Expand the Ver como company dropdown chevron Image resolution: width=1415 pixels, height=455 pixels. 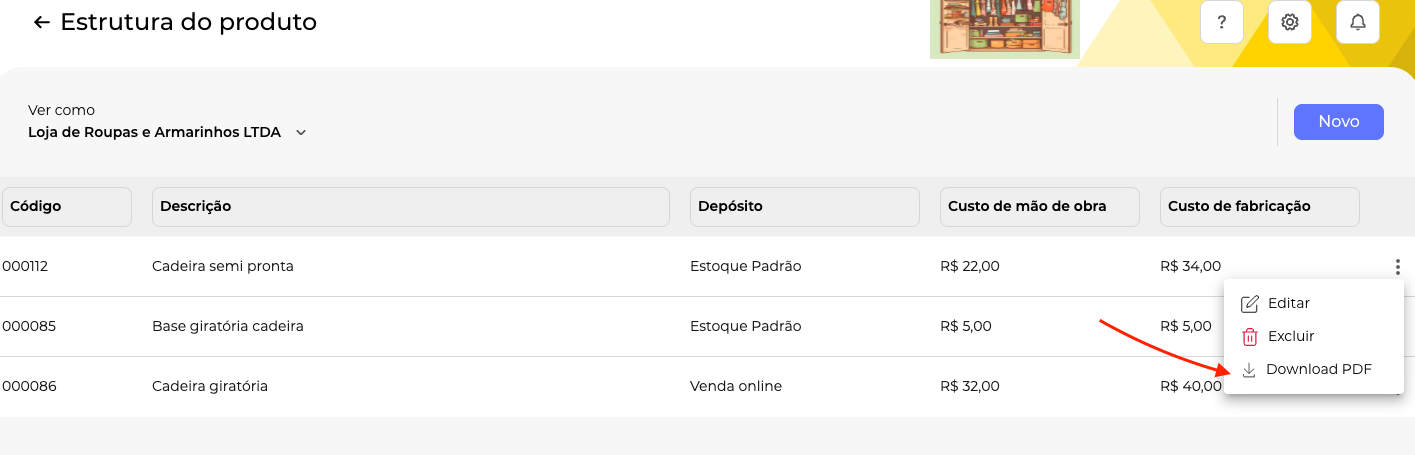pos(300,132)
